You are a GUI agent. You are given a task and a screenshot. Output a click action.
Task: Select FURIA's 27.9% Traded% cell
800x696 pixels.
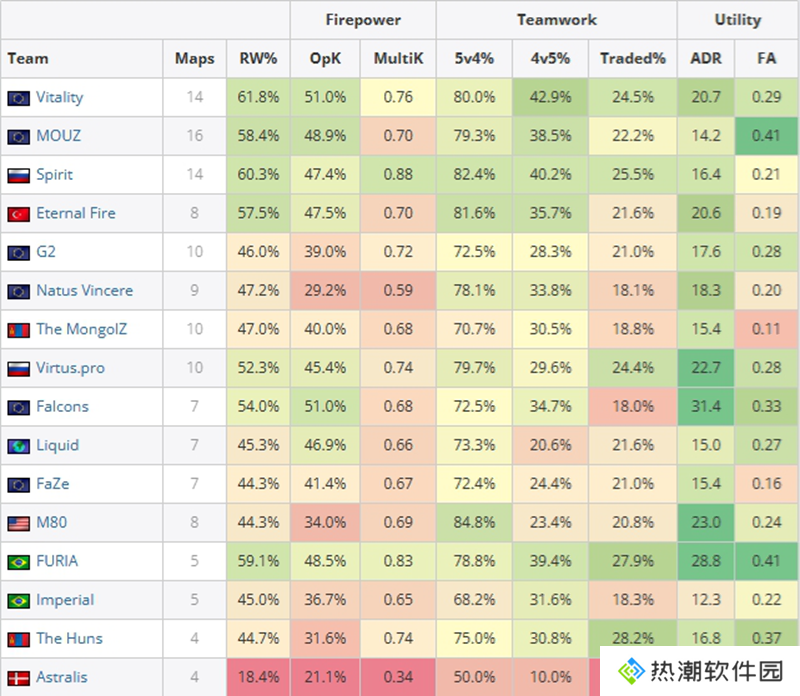click(x=633, y=561)
